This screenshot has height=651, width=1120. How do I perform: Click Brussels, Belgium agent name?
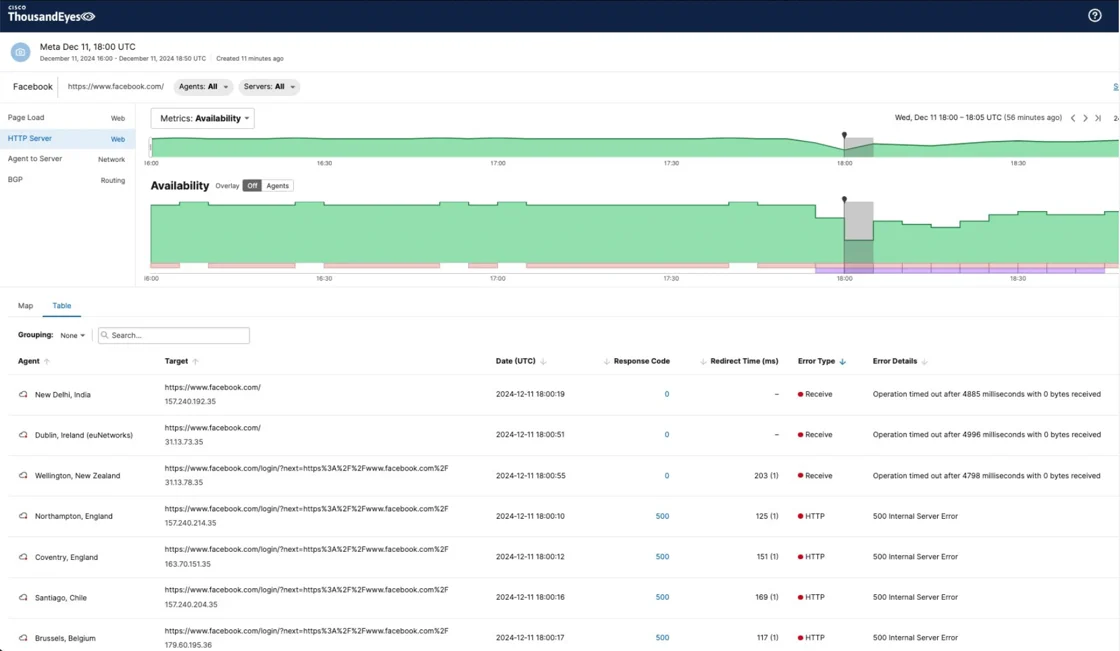[65, 638]
